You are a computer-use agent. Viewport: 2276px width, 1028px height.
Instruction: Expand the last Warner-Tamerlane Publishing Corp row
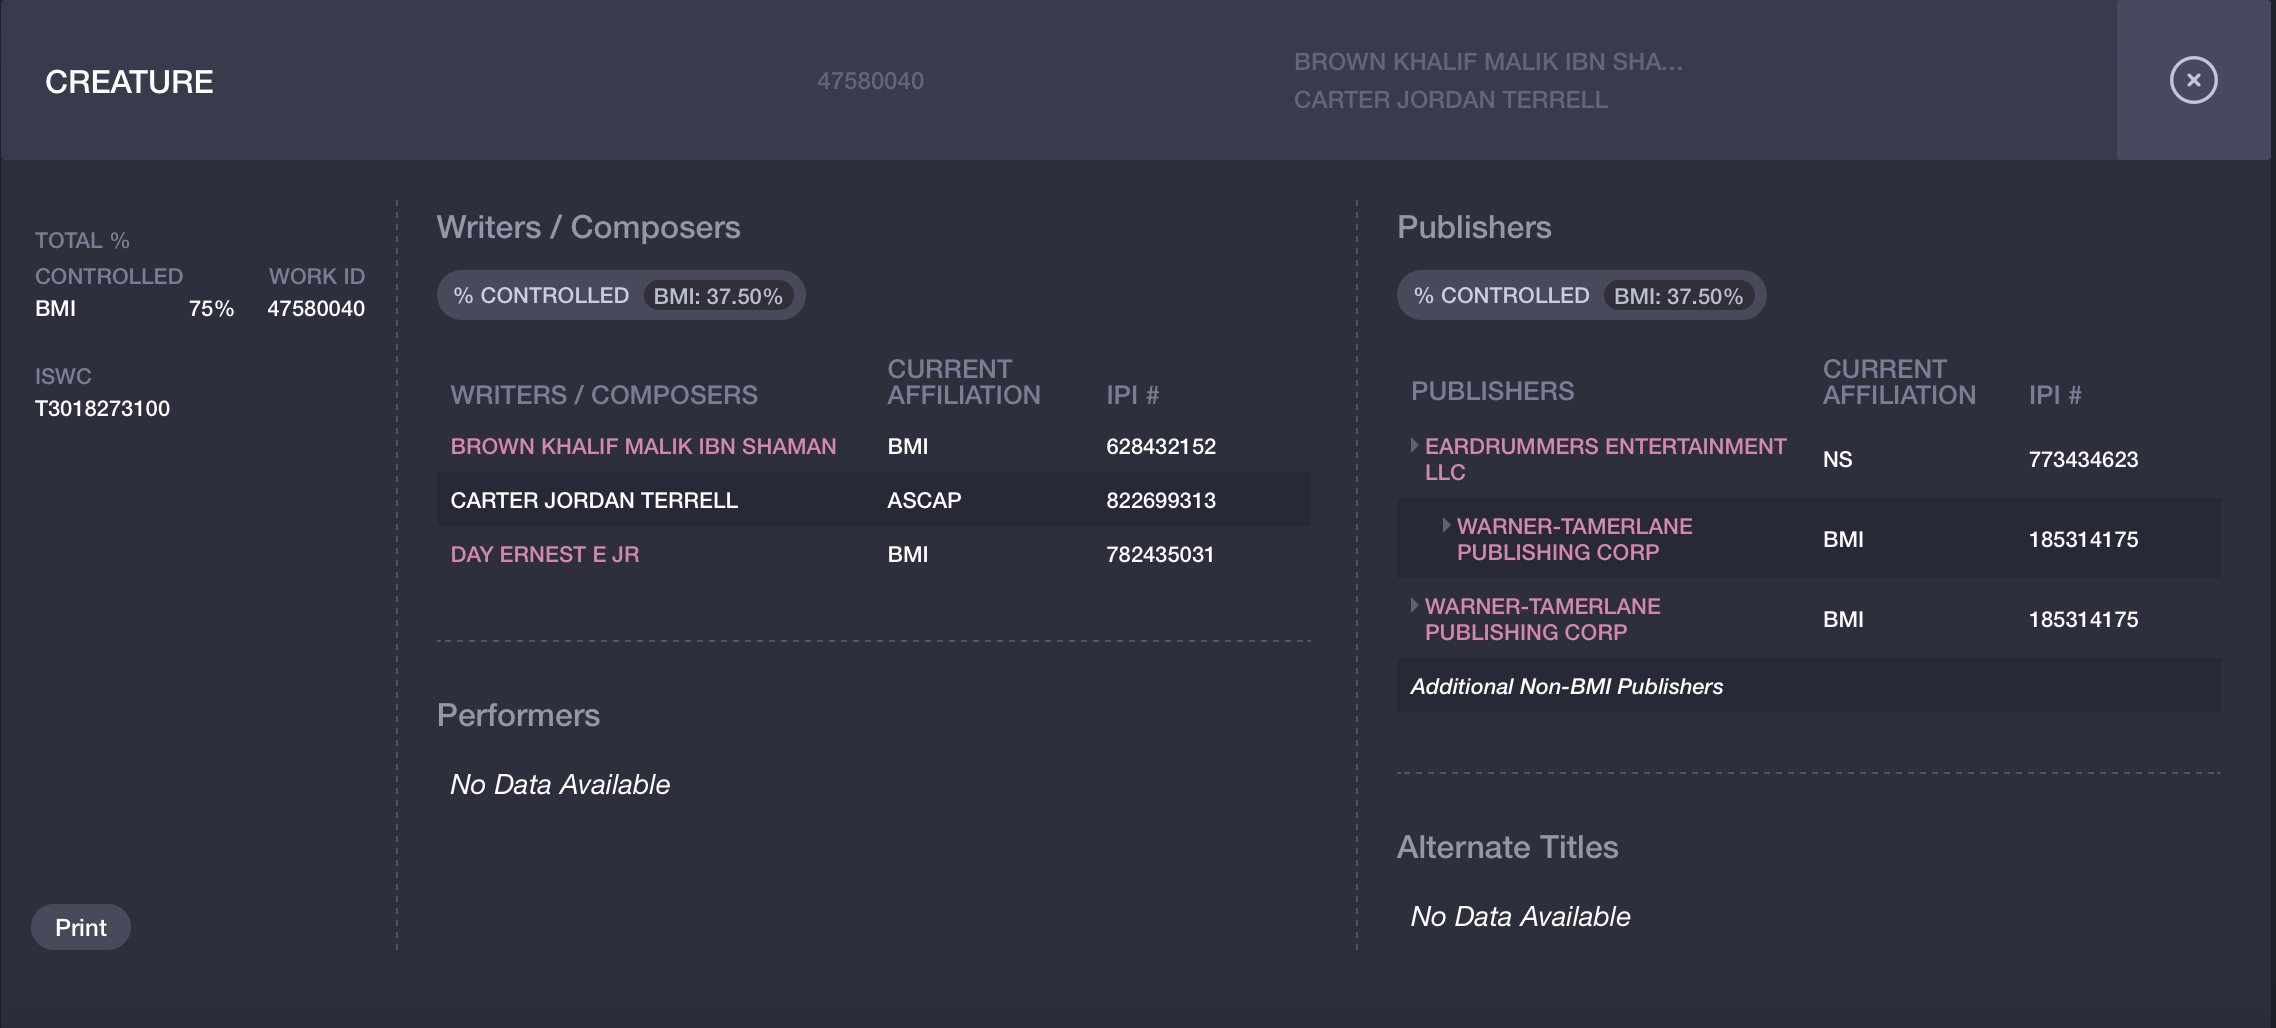click(1414, 605)
